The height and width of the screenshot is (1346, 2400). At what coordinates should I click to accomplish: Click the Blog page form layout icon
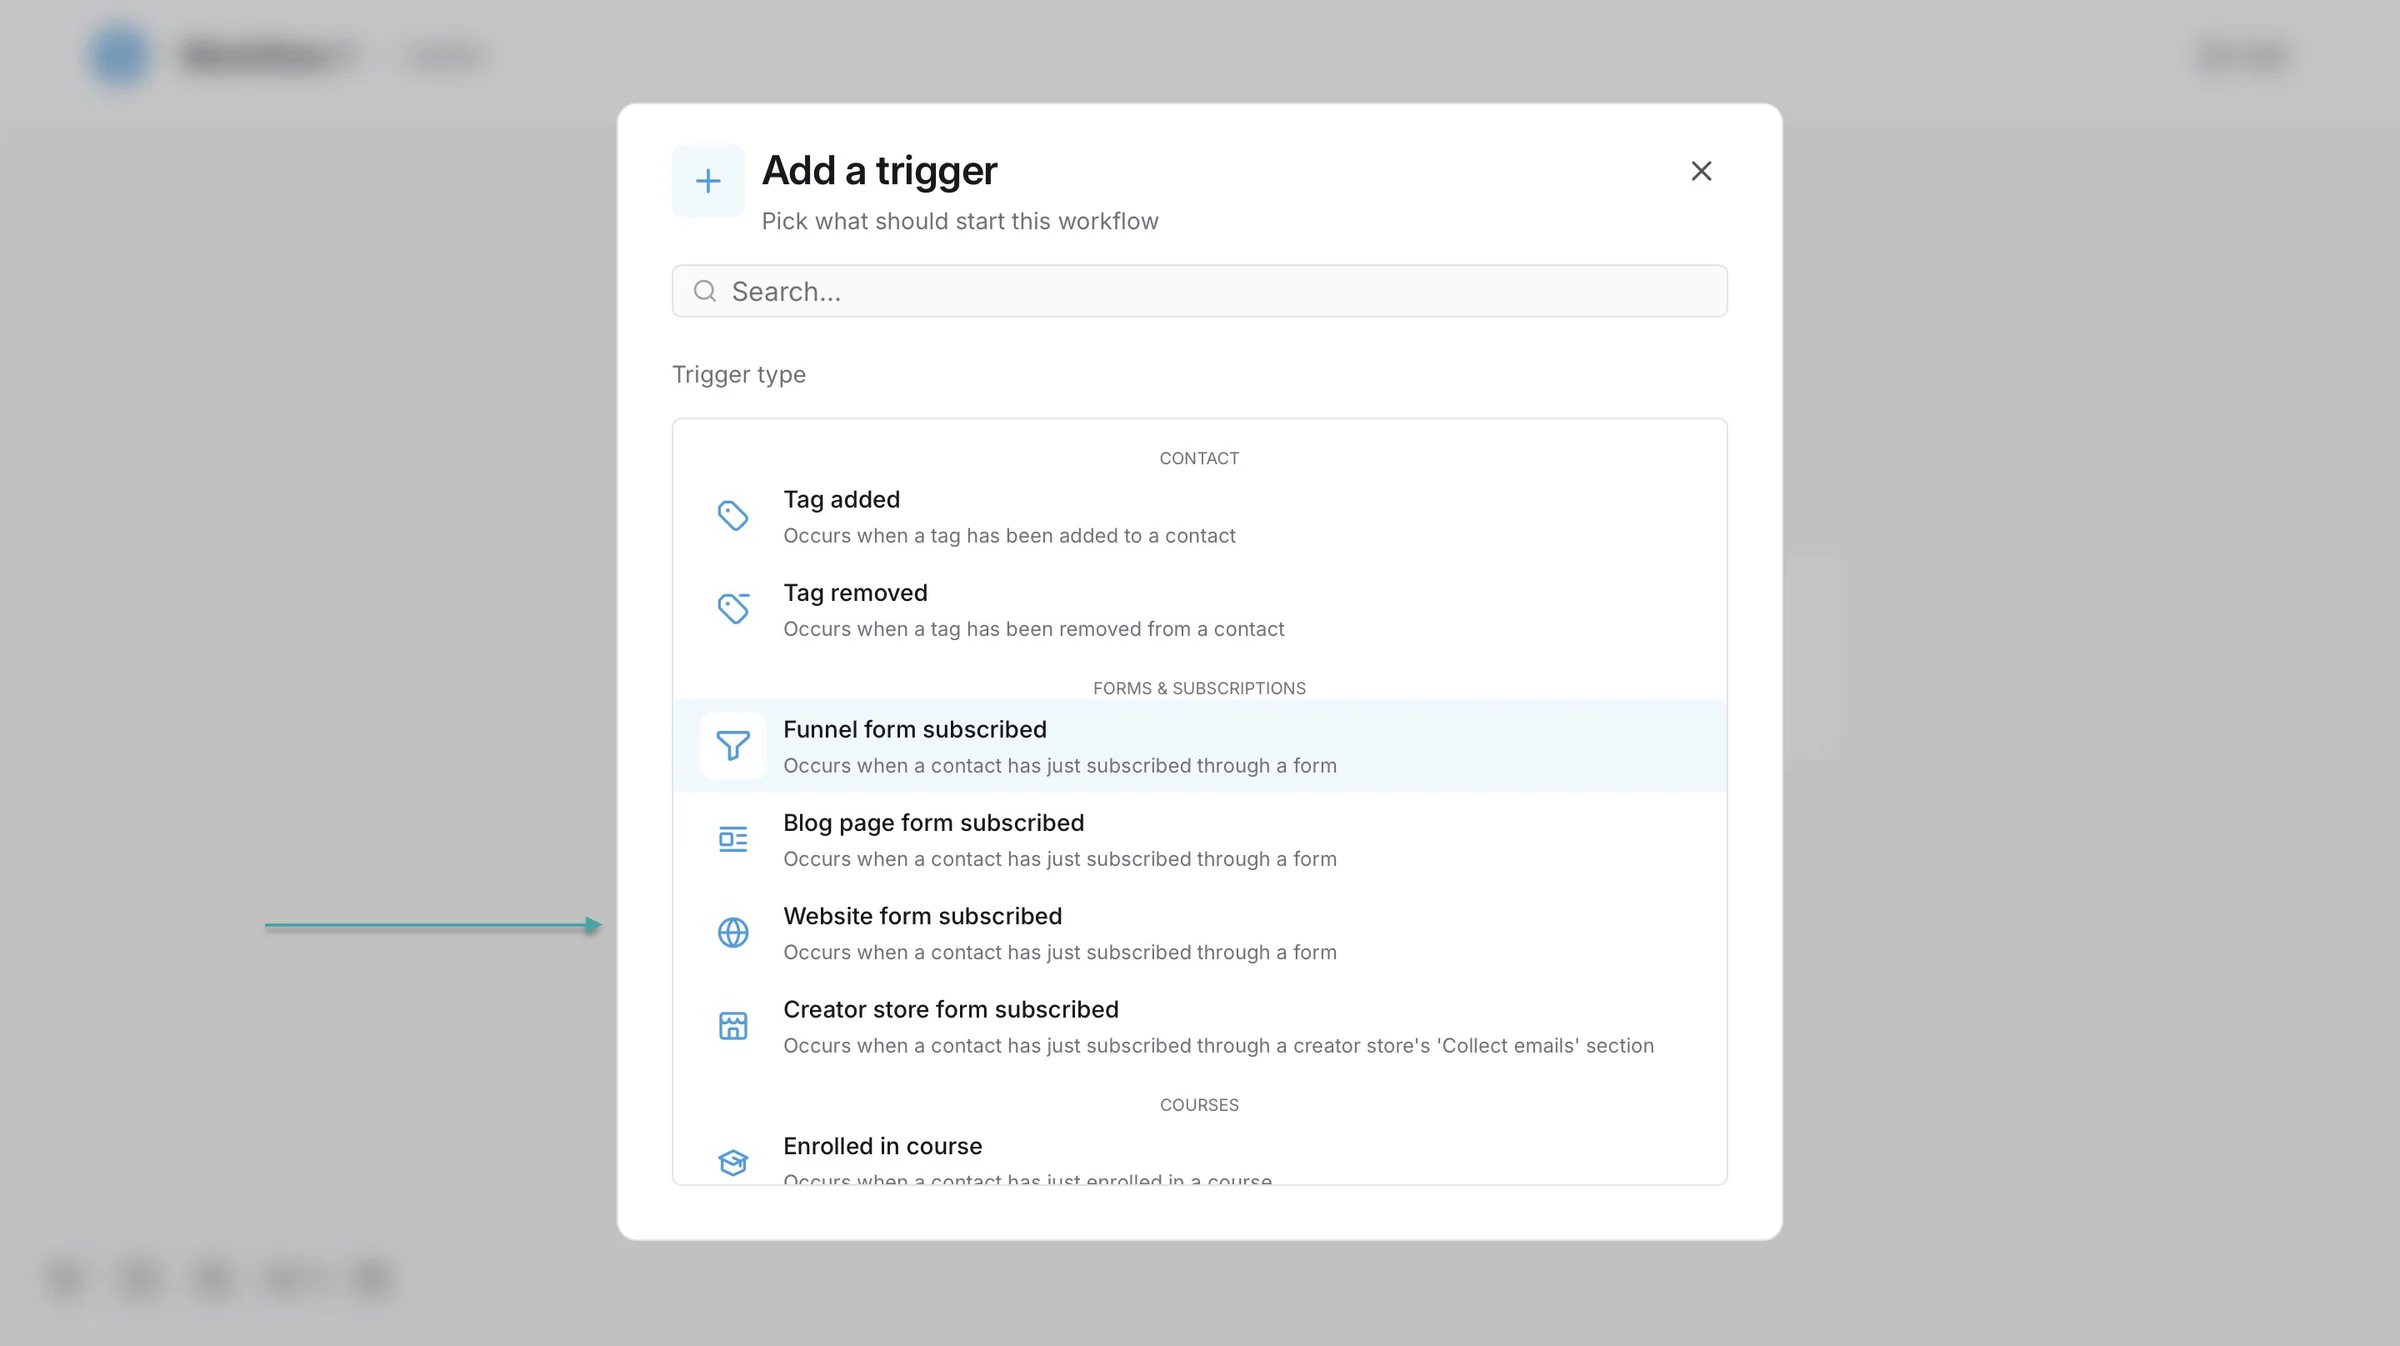(733, 839)
